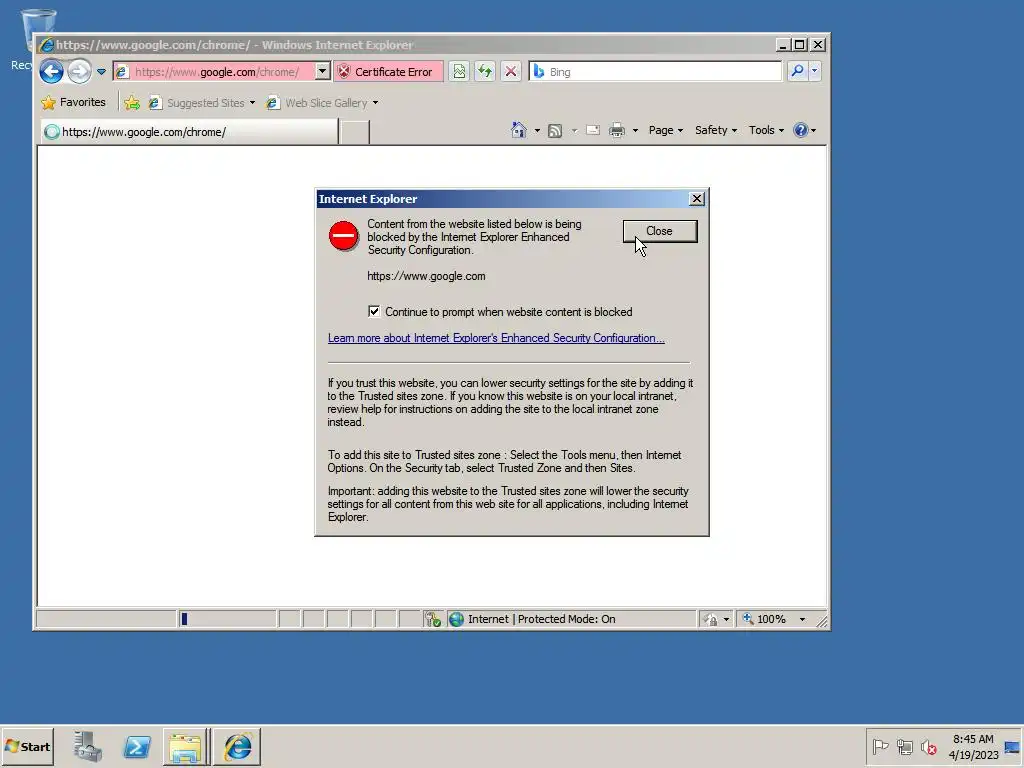Click the page loading progress bar

point(227,619)
